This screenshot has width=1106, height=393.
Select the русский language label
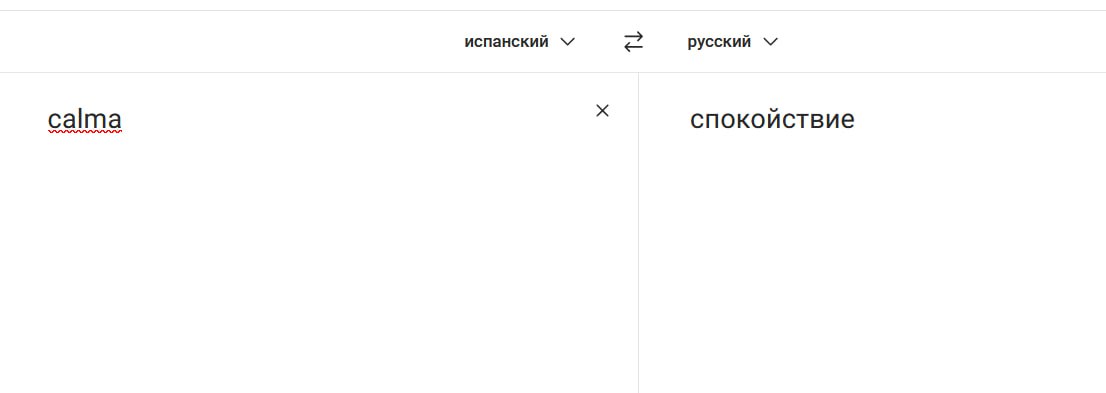point(719,42)
